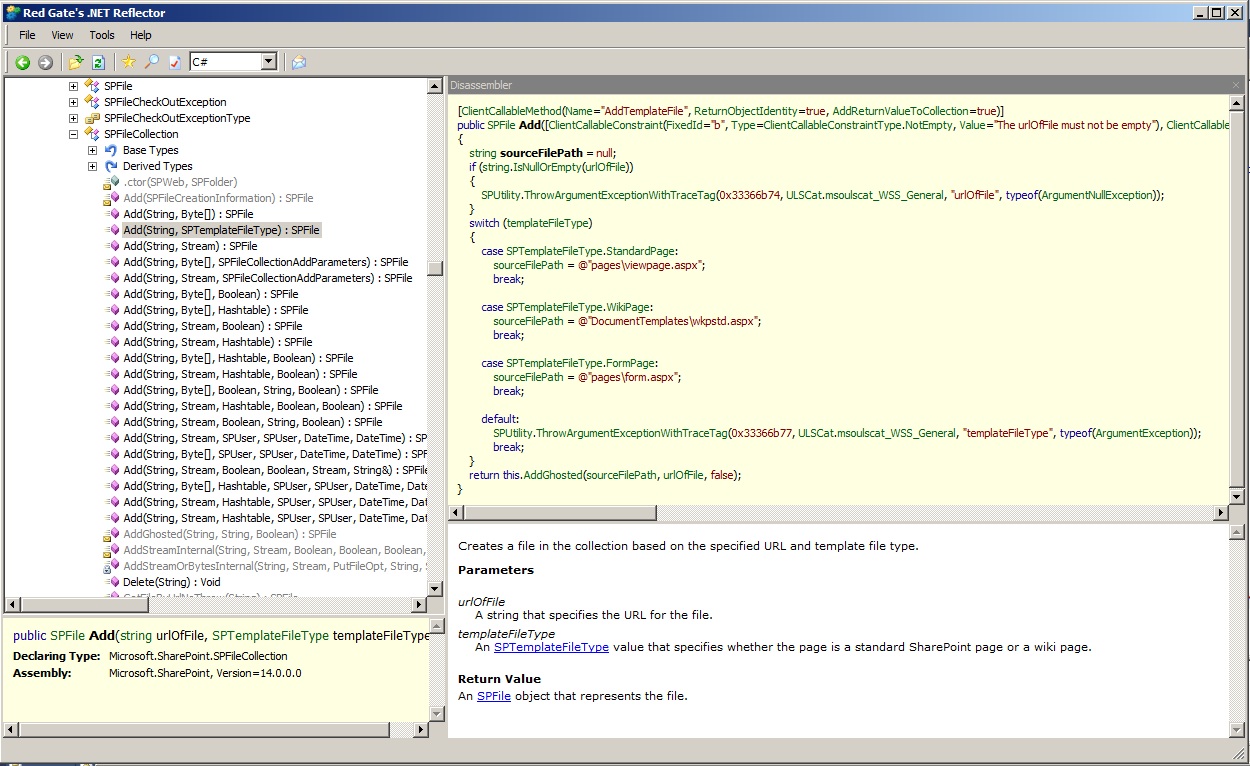Open Options using the checkmark page icon
1250x766 pixels.
pos(175,62)
